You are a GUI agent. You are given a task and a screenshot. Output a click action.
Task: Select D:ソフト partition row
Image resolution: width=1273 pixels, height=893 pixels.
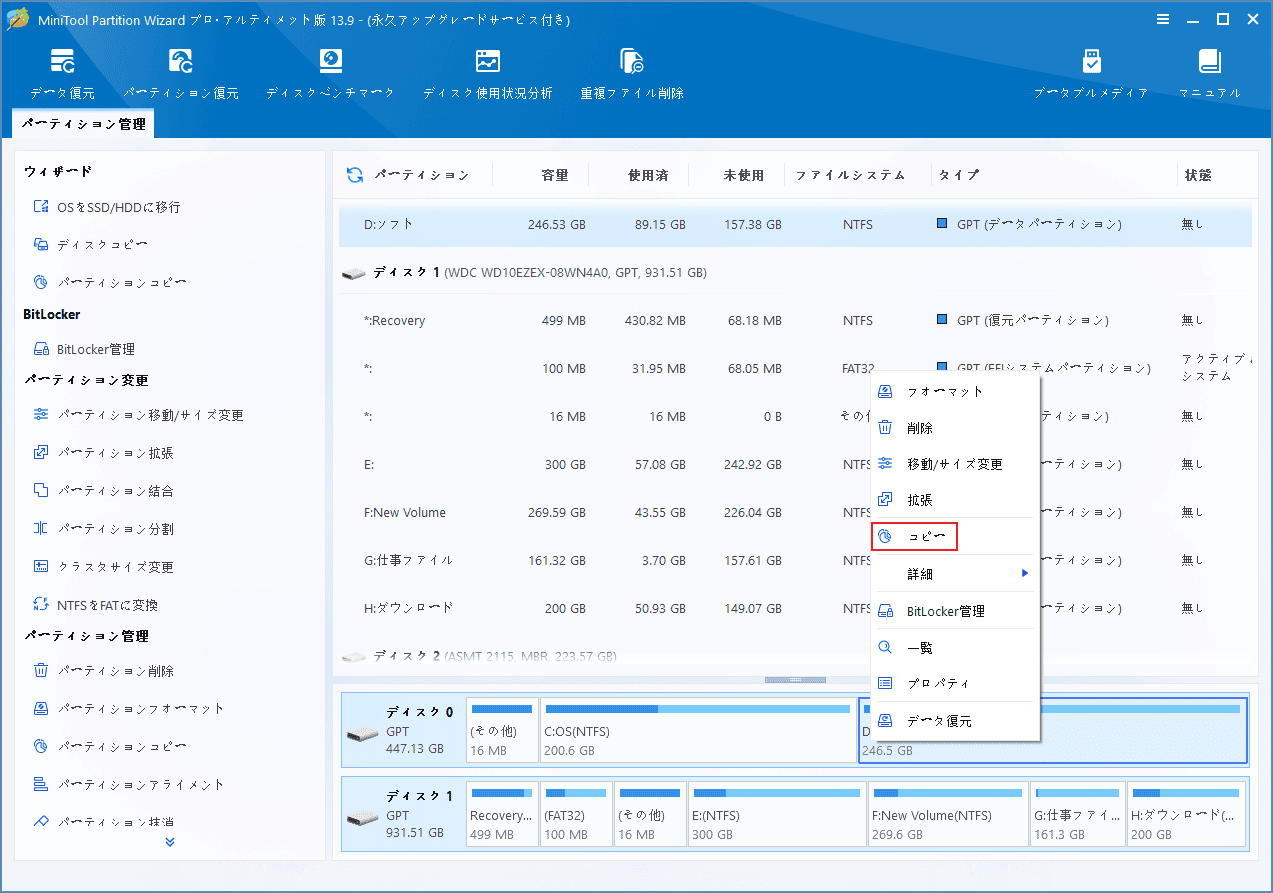pos(795,225)
